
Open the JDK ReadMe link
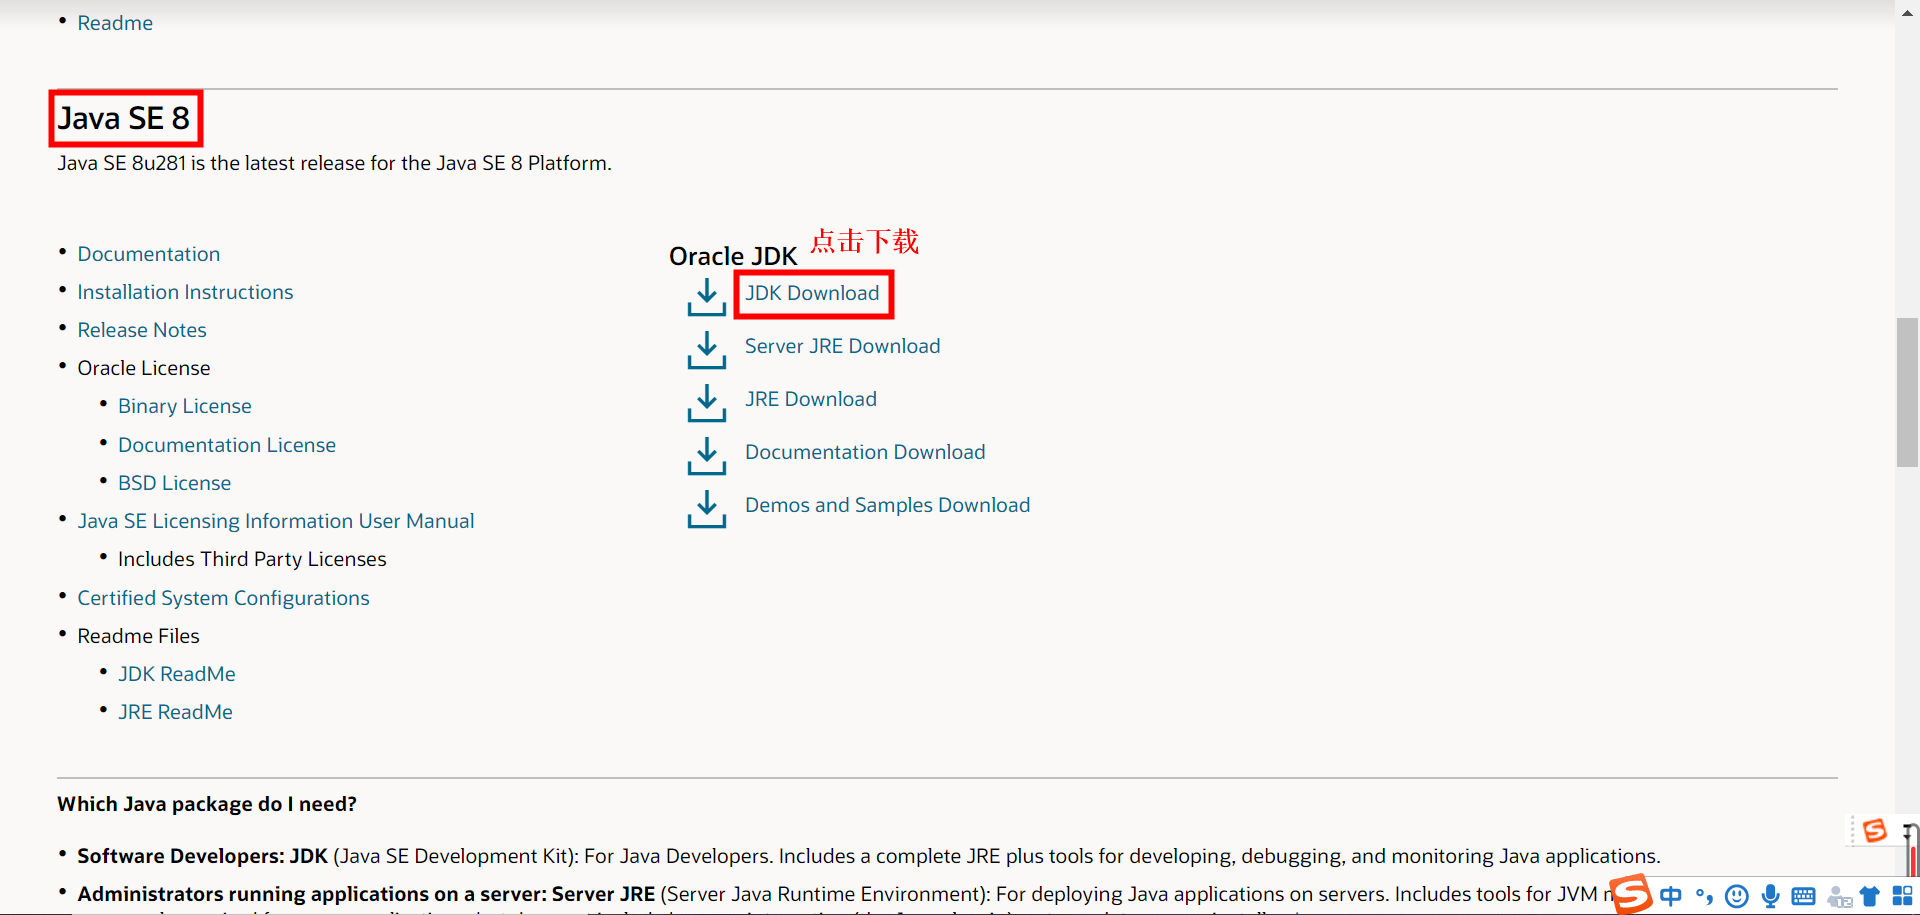(x=176, y=674)
